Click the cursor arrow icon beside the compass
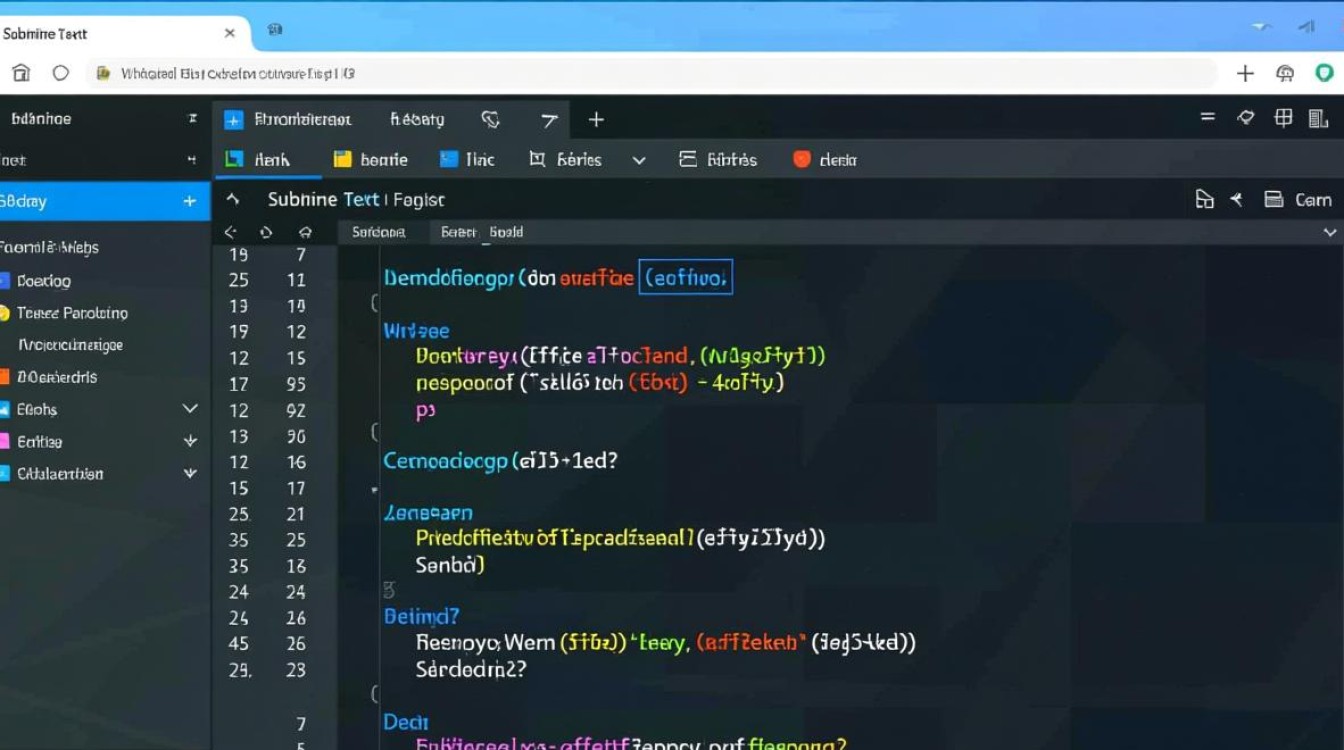The width and height of the screenshot is (1344, 750). coord(548,119)
